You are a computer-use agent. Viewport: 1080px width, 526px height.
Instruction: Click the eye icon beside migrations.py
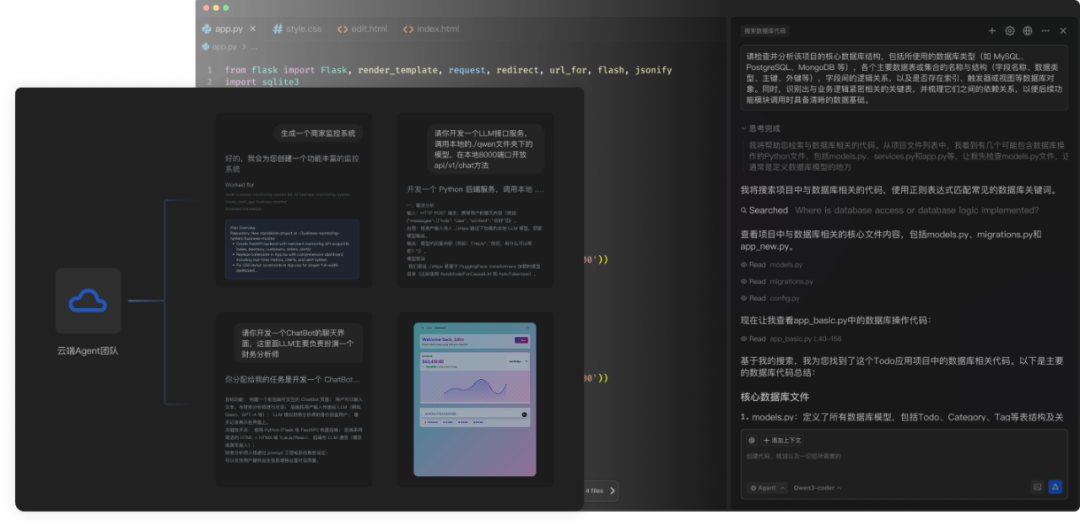(x=744, y=282)
